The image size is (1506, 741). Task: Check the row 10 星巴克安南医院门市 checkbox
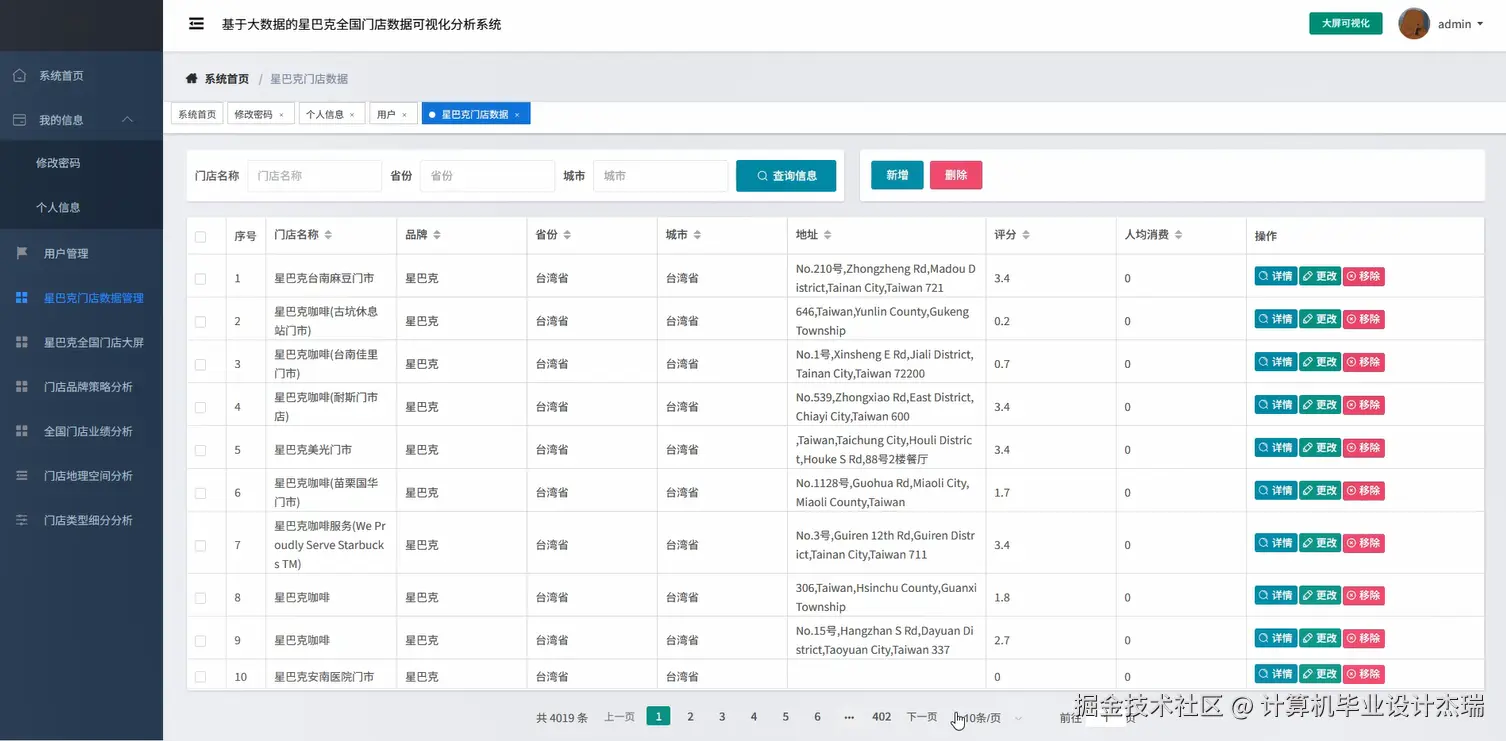200,677
